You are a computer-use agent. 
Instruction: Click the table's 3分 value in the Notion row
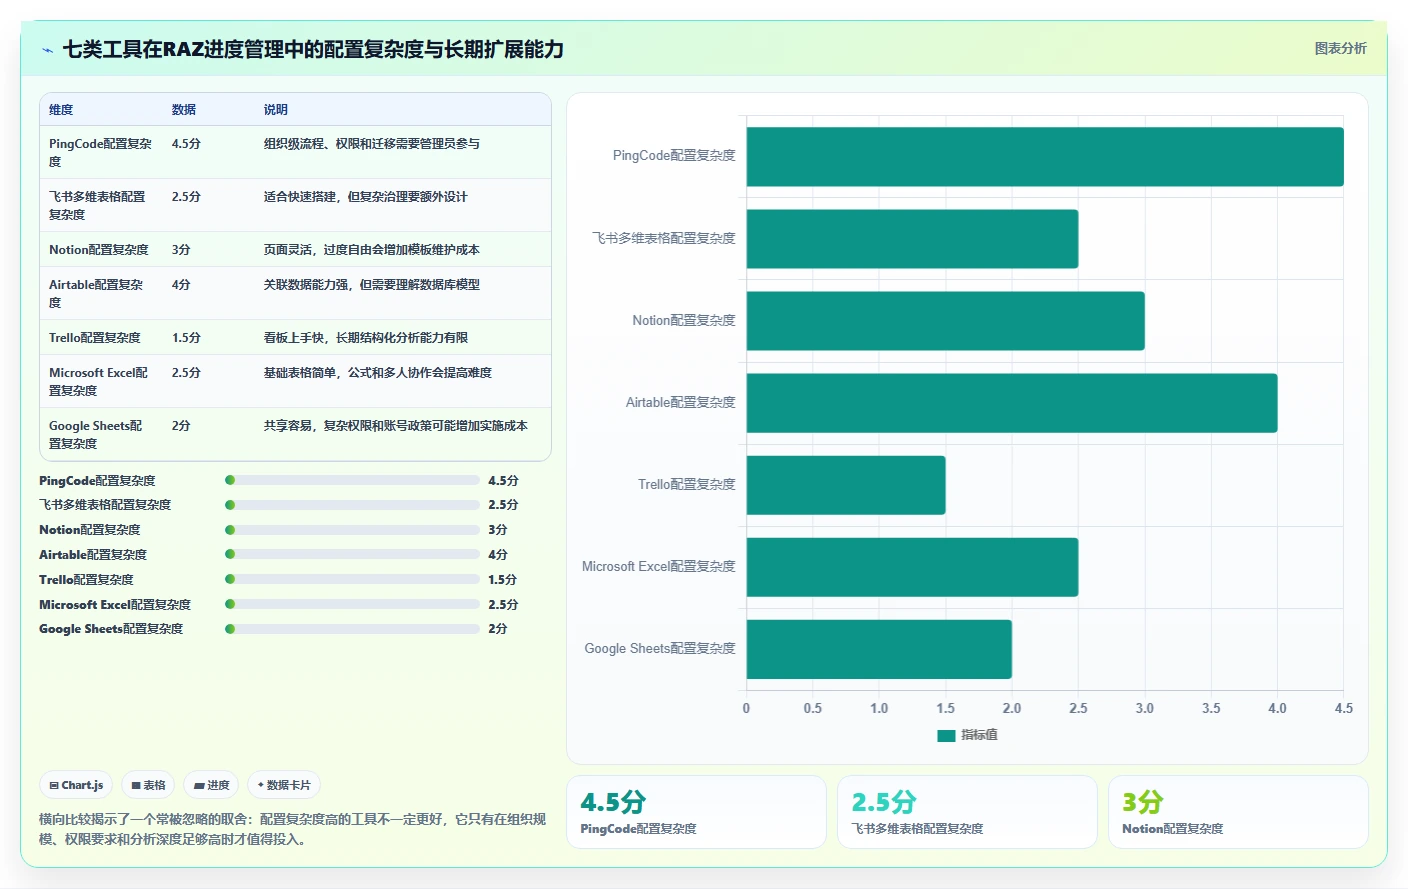(x=181, y=250)
